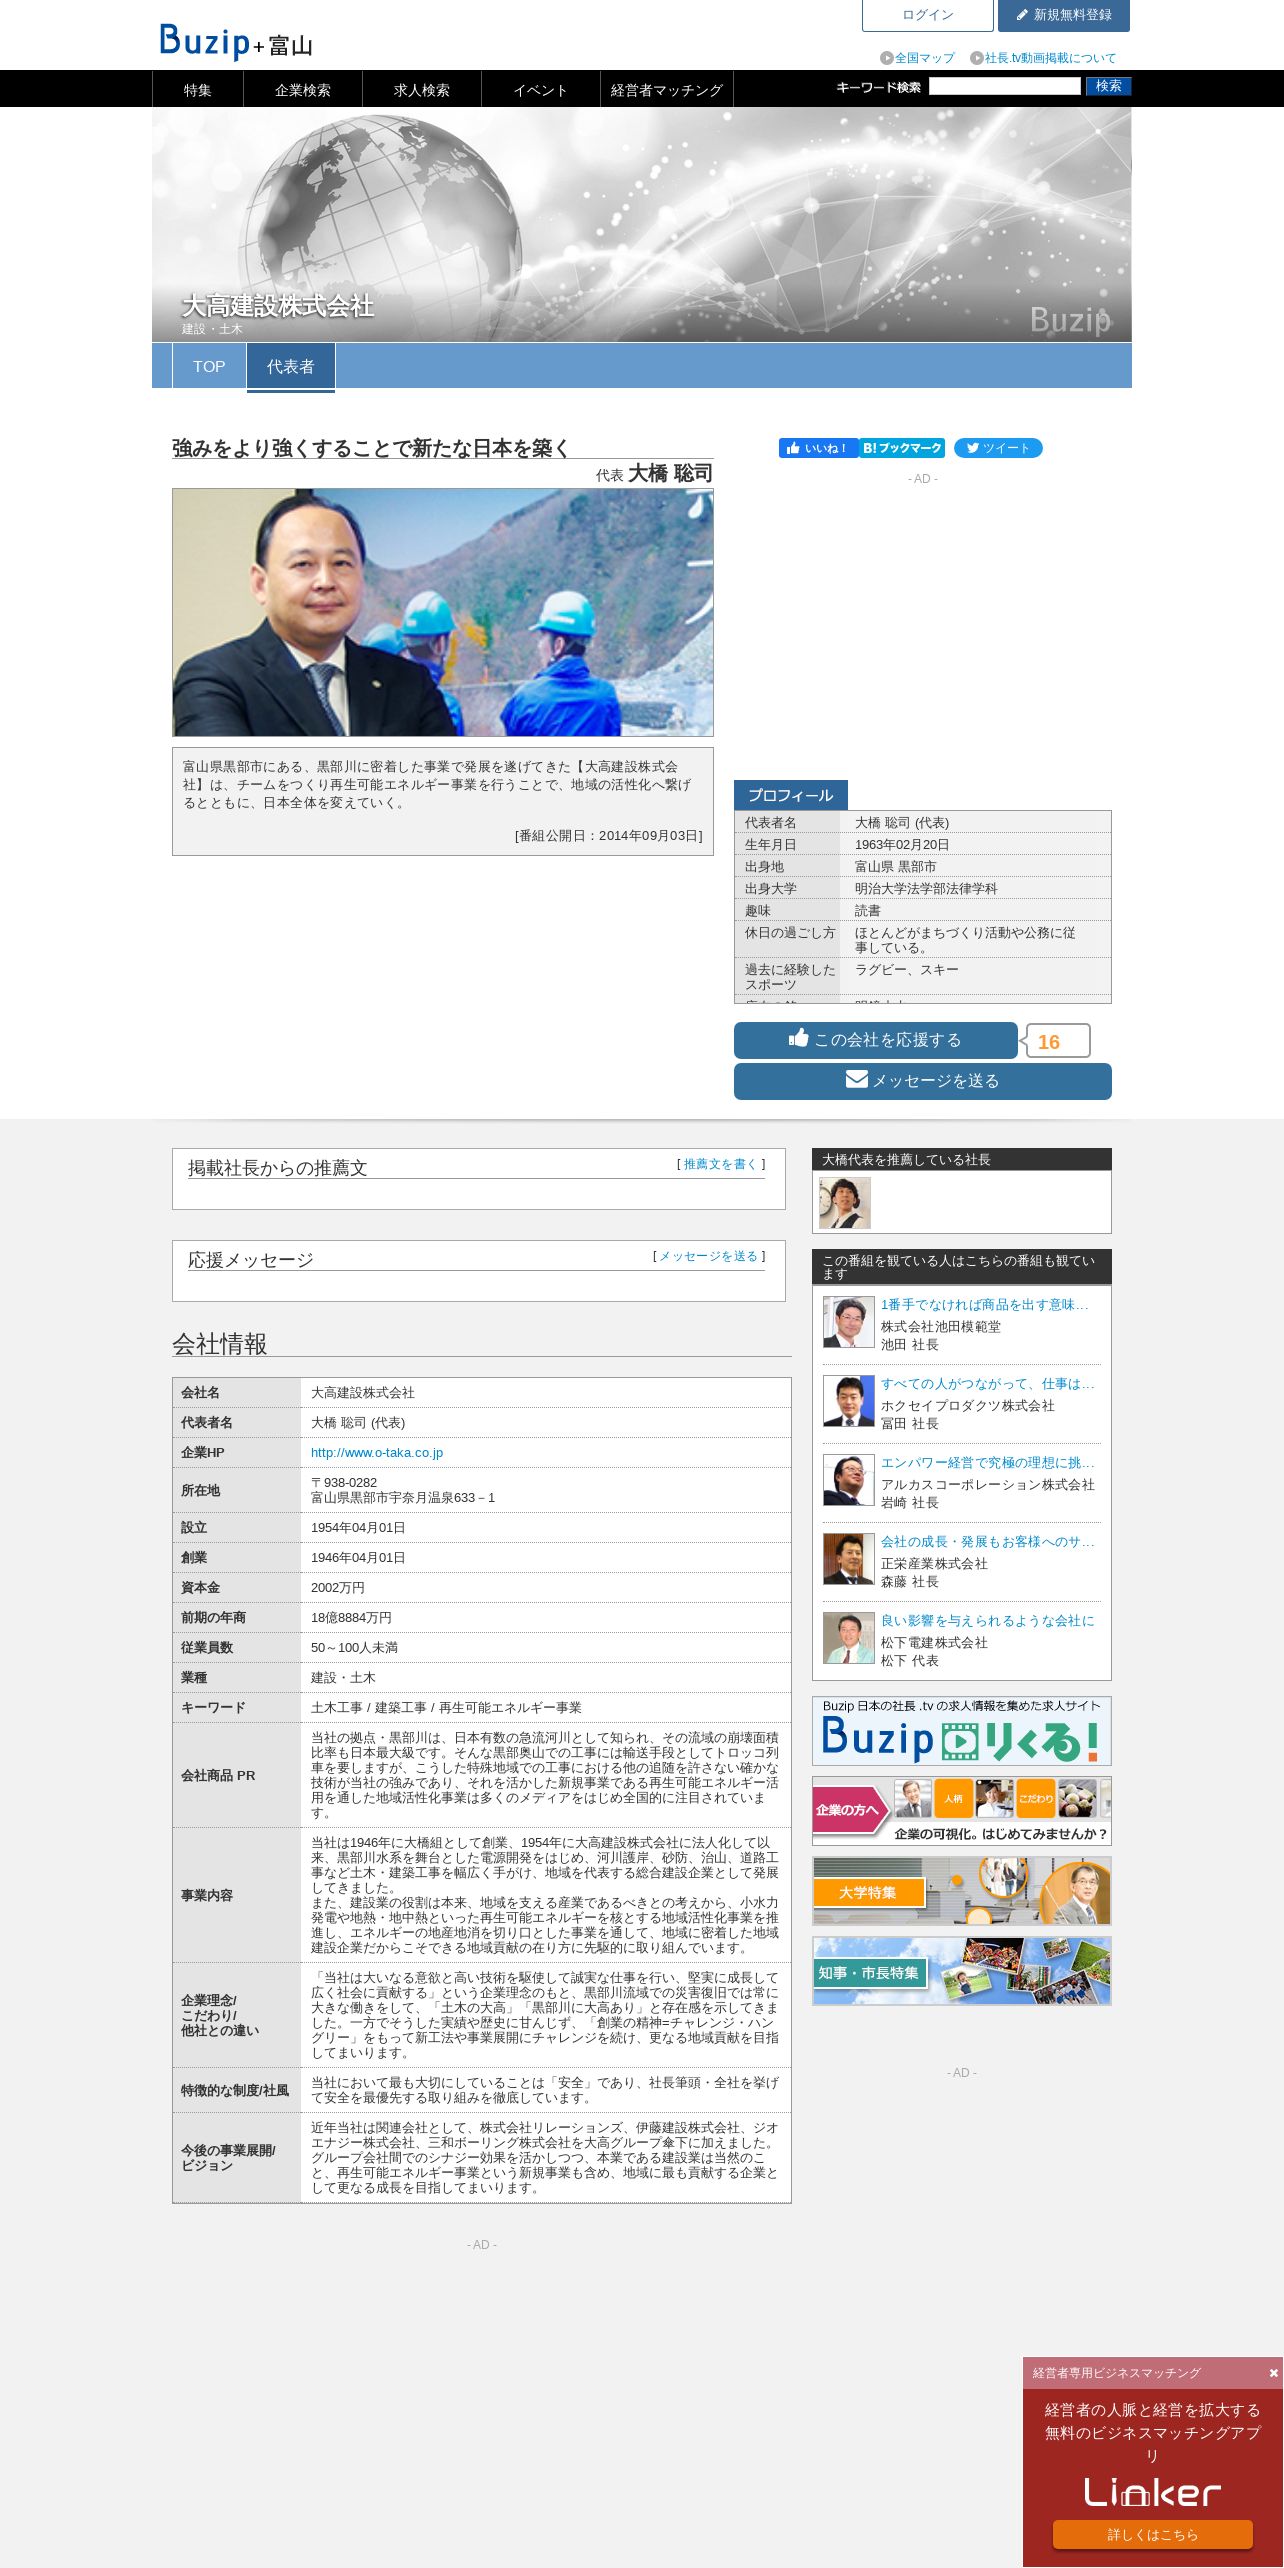The image size is (1284, 2568).
Task: Open 1番手でなければ商品を出す意味… link
Action: [984, 1304]
